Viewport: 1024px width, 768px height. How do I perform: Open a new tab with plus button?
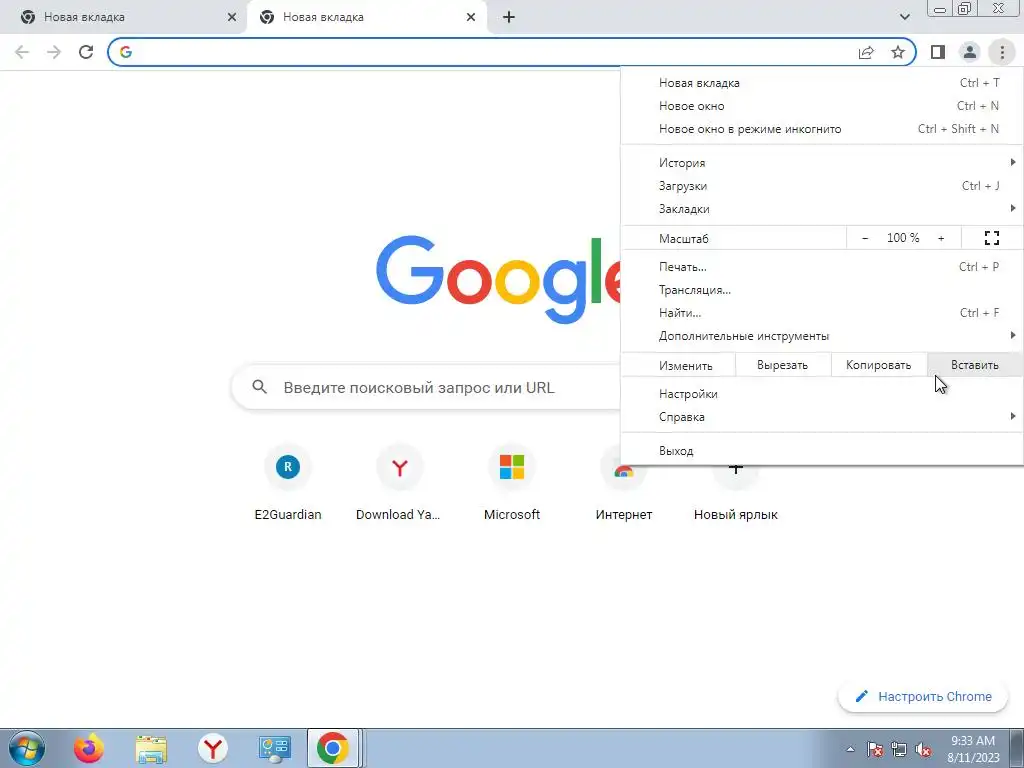(509, 17)
